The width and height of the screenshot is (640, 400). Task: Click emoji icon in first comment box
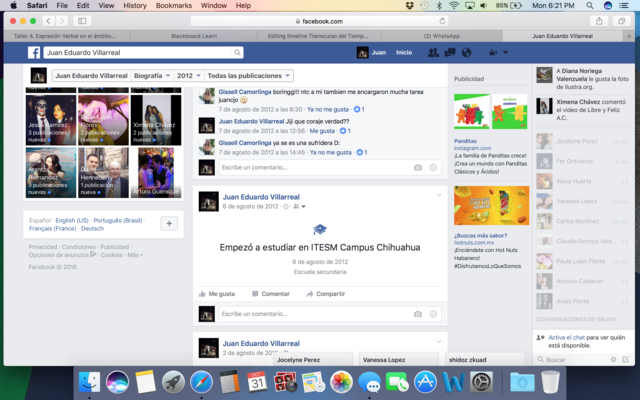tap(433, 167)
